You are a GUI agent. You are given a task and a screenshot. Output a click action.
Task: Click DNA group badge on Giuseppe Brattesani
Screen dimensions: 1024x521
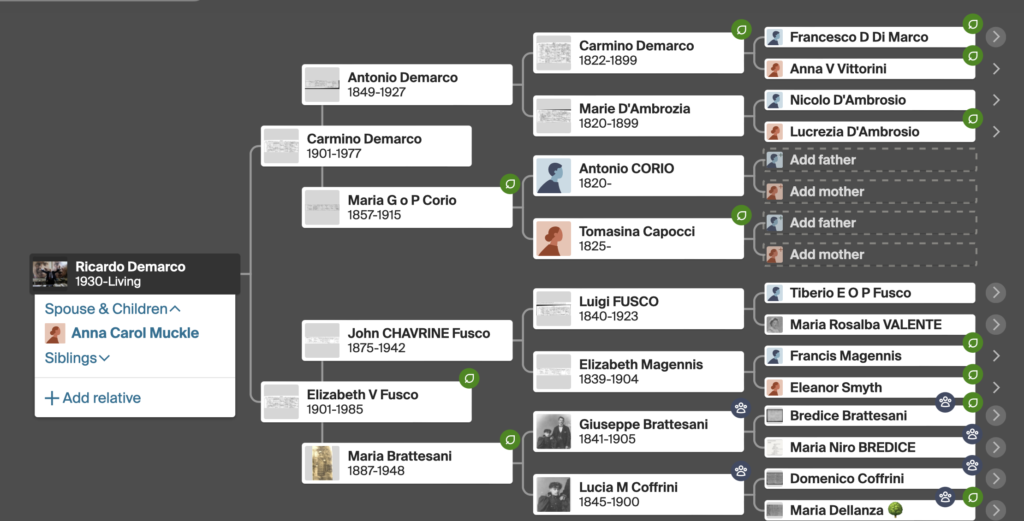[x=741, y=409]
